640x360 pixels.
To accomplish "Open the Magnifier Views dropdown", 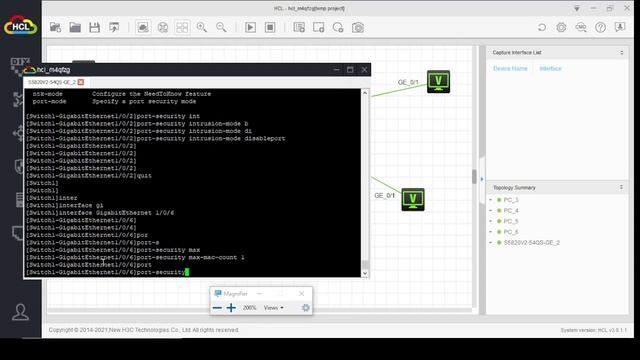I will click(273, 308).
